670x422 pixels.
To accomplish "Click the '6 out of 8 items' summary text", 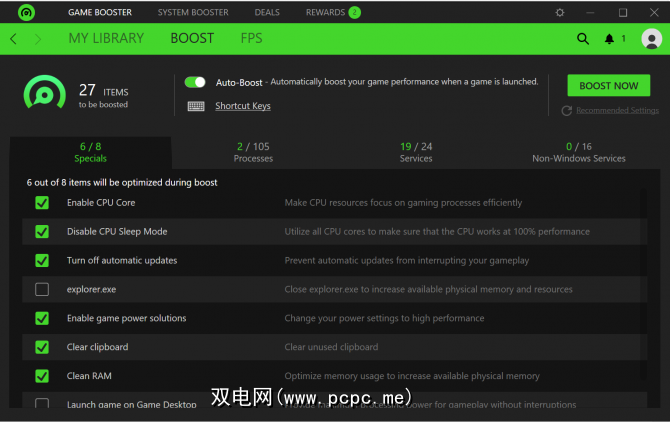I will [x=122, y=182].
